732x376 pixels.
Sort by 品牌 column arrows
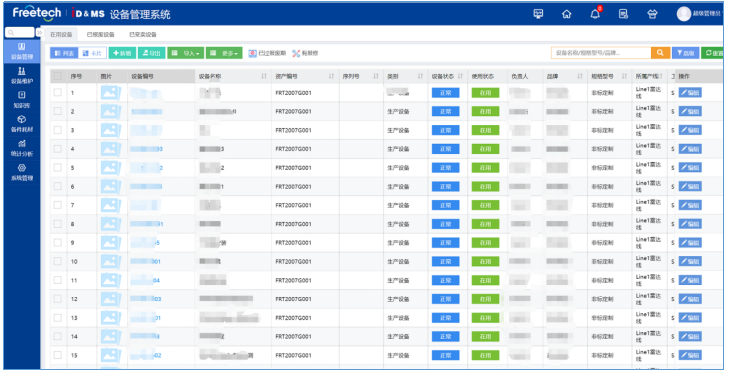[579, 76]
